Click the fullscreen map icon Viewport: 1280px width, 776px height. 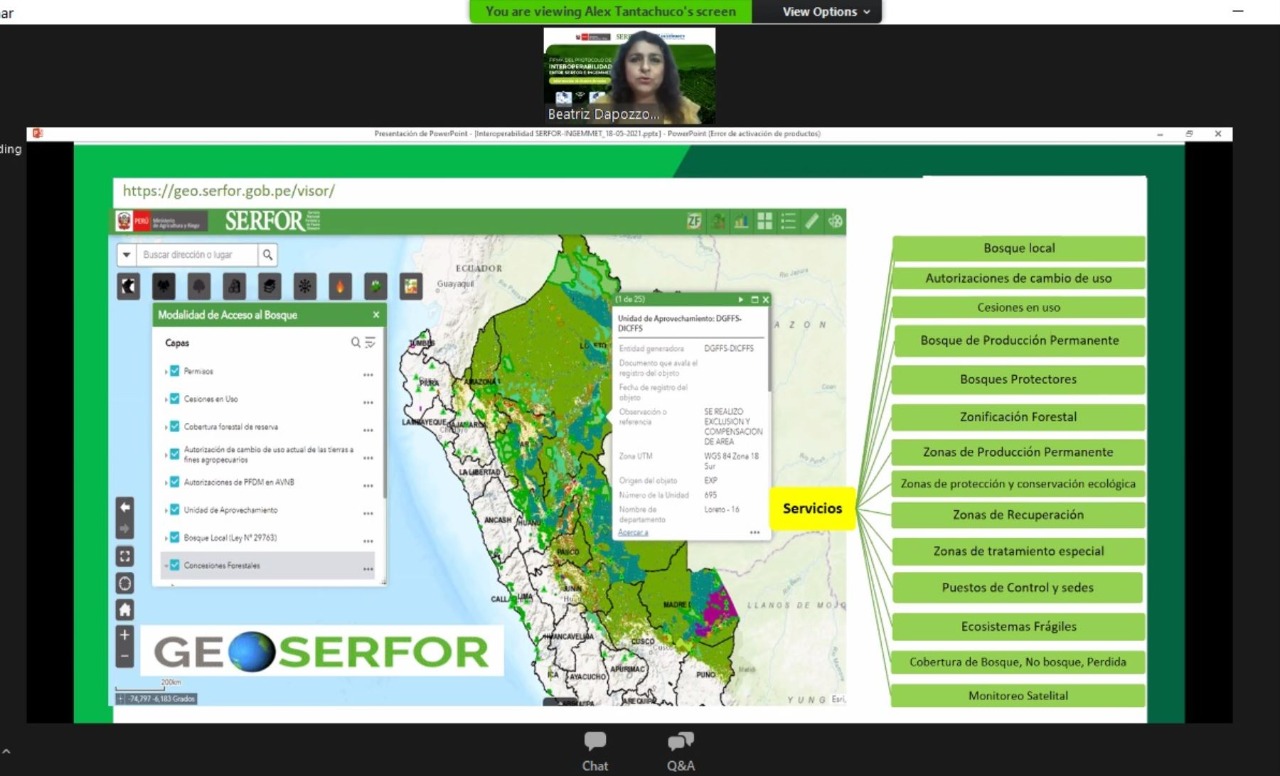(125, 557)
